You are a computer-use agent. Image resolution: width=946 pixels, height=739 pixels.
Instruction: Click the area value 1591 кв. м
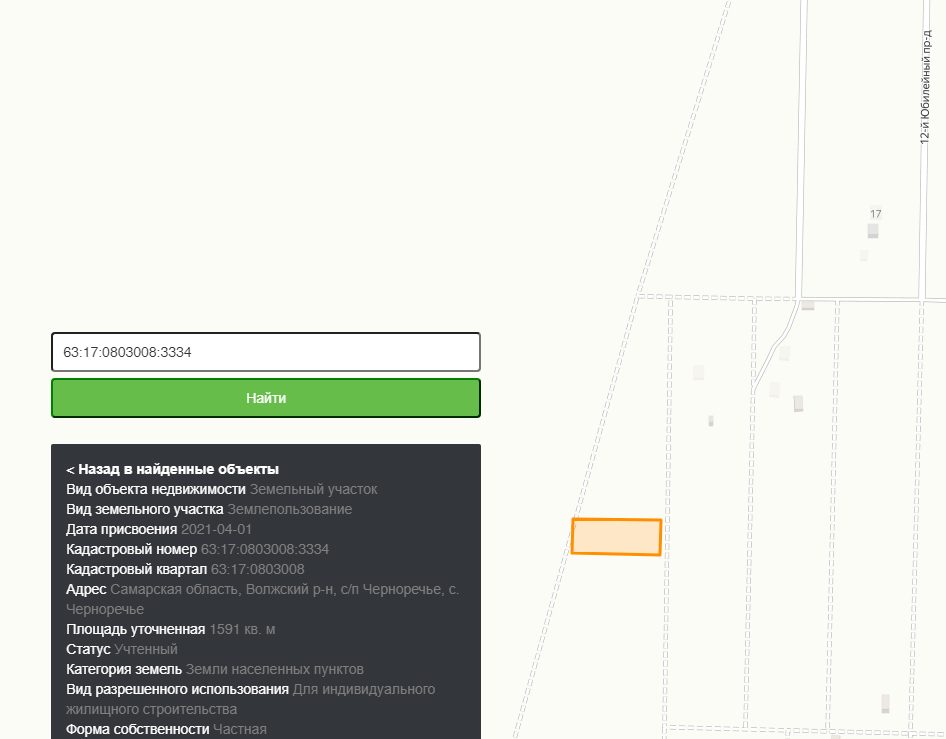(242, 629)
